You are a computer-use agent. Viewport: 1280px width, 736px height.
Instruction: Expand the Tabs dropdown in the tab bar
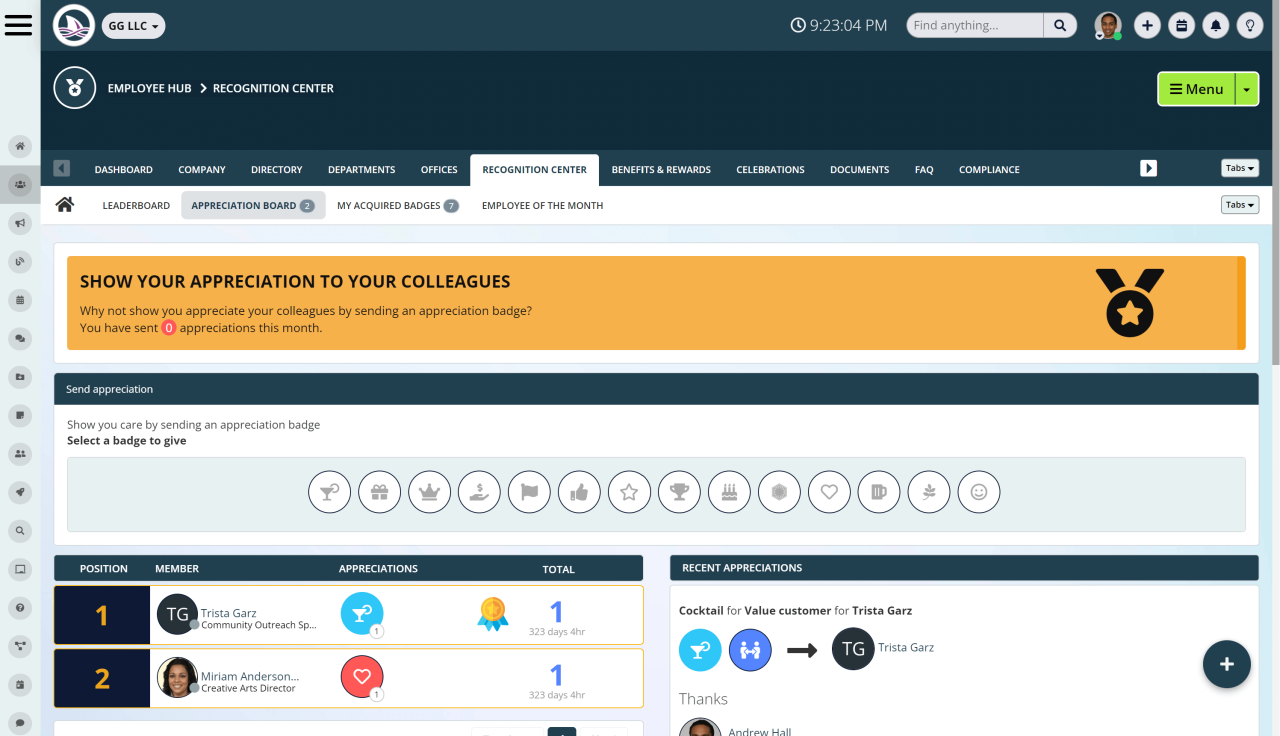coord(1239,168)
